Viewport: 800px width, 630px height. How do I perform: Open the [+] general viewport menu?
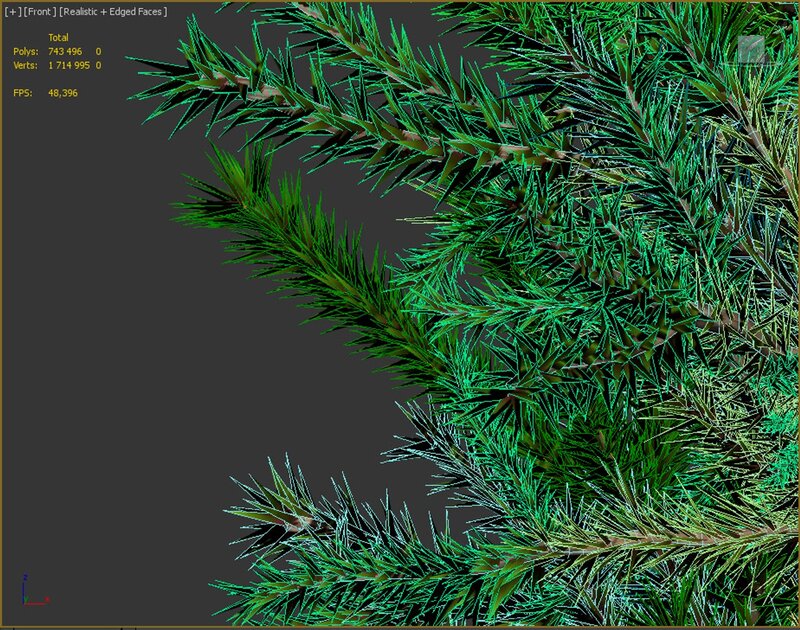click(13, 11)
